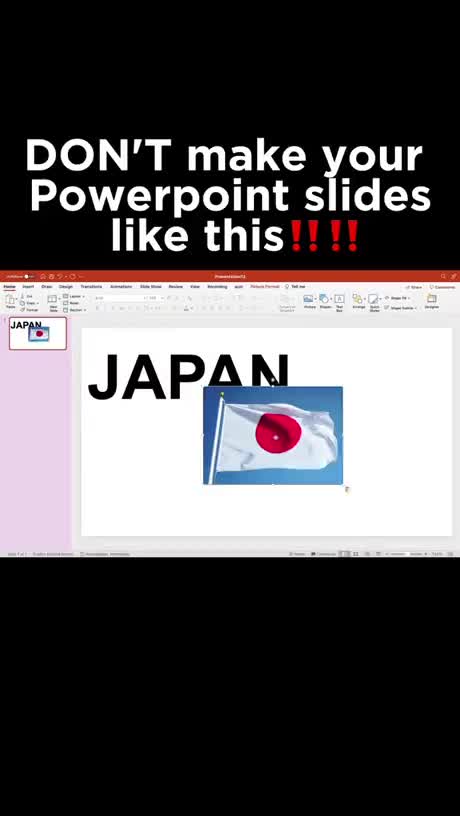Open the Shape Fill dropdown
460x816 pixels.
pos(398,298)
